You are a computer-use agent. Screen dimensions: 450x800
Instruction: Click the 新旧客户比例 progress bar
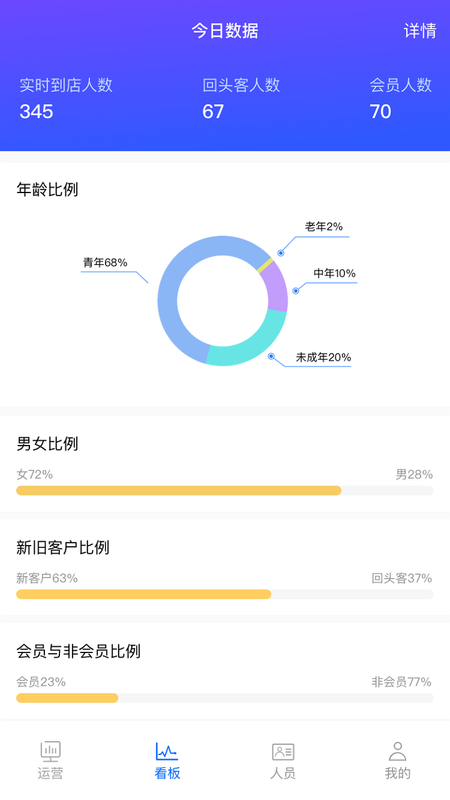[x=225, y=594]
